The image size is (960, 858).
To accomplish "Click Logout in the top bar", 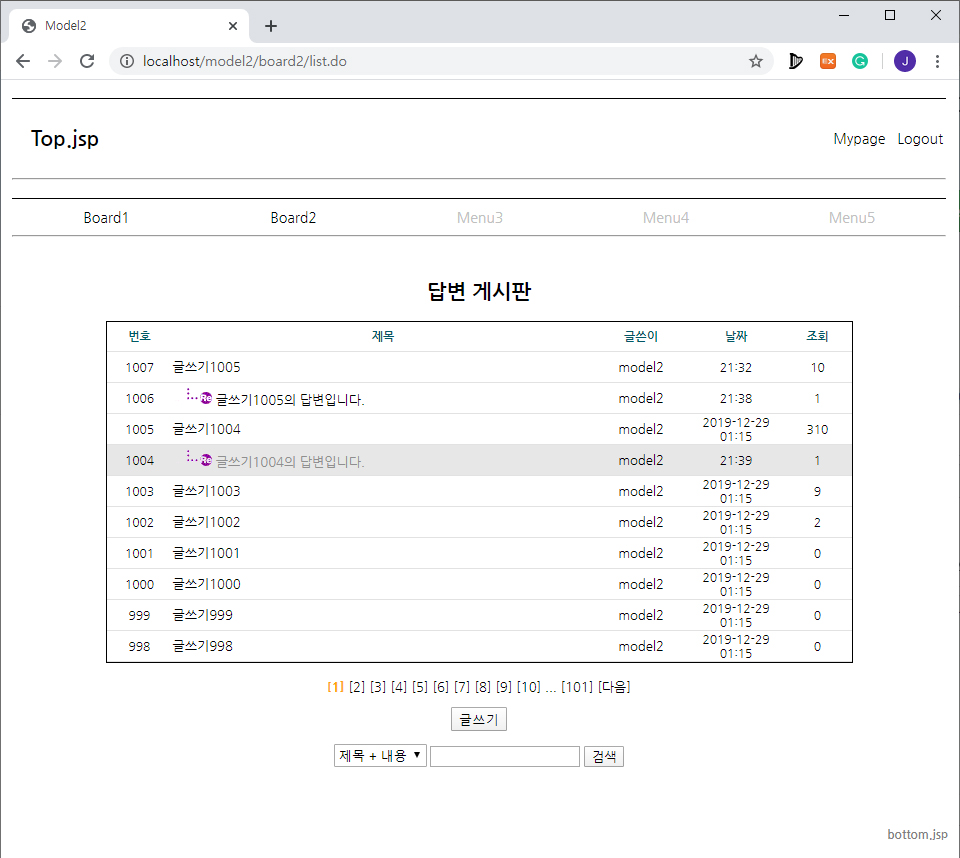I will coord(920,139).
